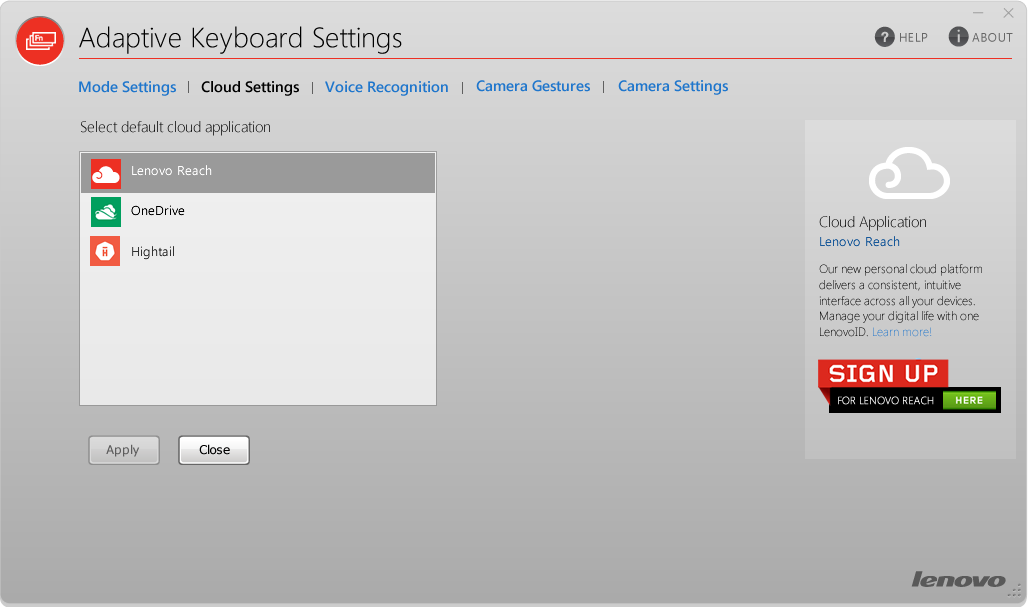This screenshot has height=607, width=1028.
Task: Go to the Camera Gestures tab
Action: [533, 86]
